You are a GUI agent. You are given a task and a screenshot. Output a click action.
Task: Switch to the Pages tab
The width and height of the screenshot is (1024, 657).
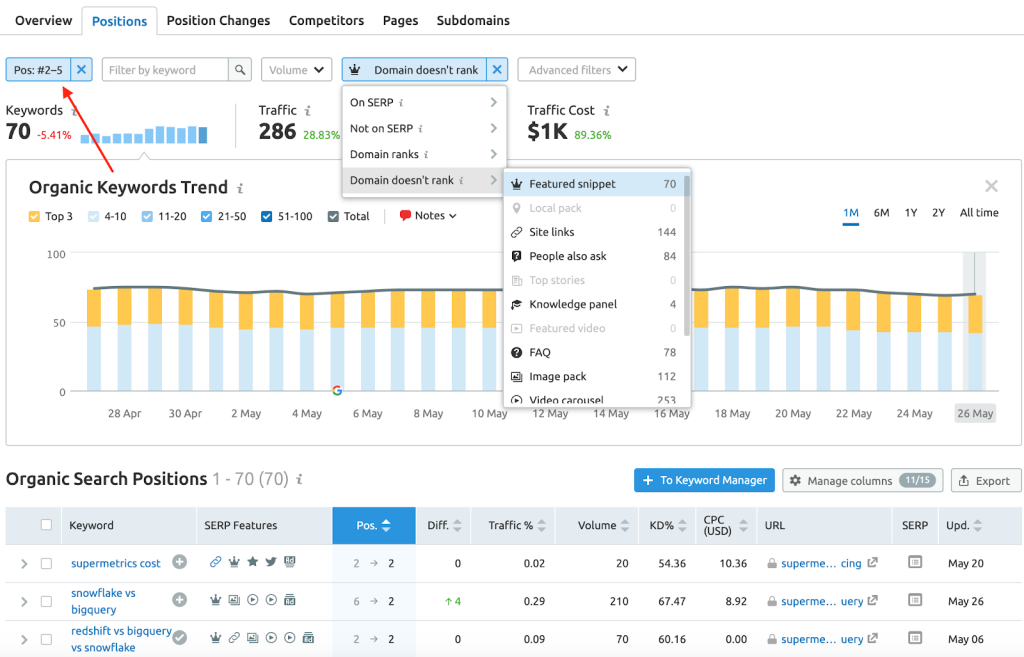(400, 21)
